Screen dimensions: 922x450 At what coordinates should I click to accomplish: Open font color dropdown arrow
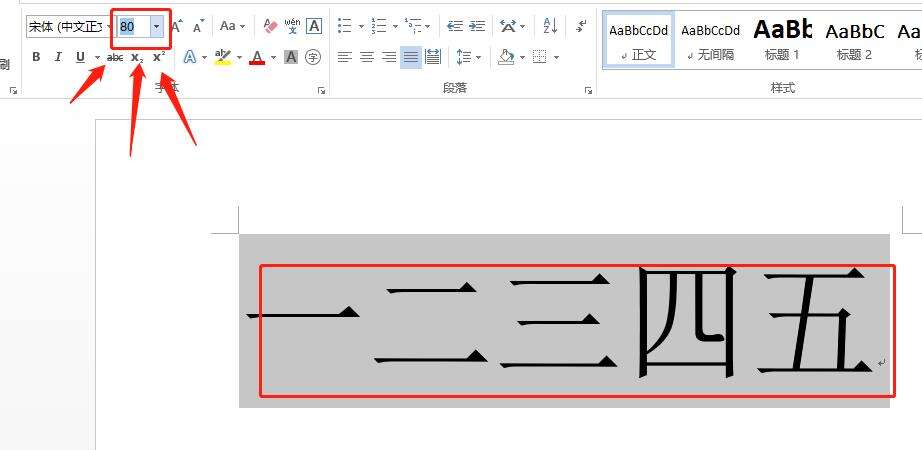coord(273,58)
